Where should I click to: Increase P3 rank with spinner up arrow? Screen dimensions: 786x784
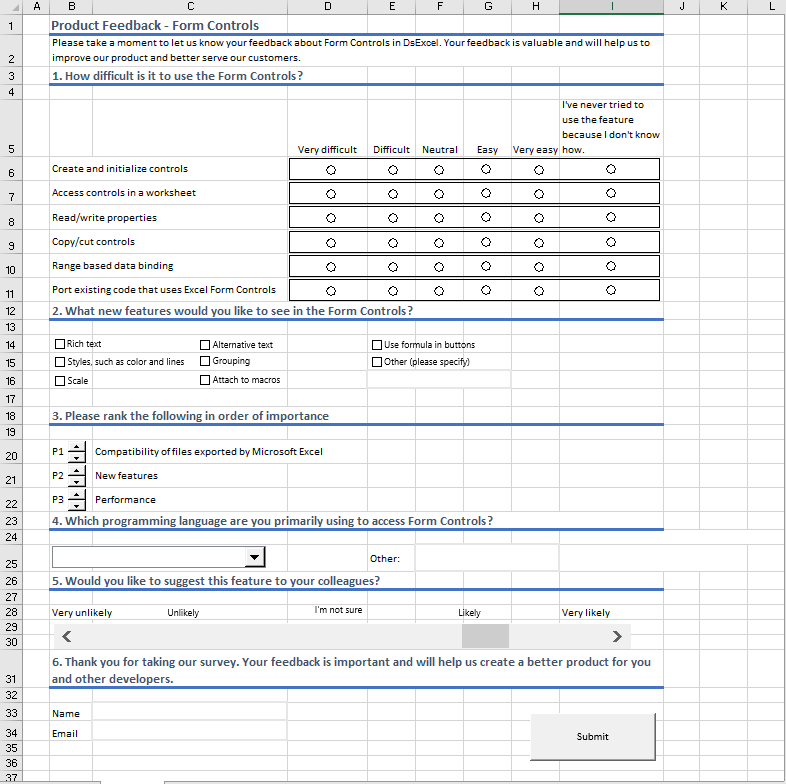click(x=76, y=495)
